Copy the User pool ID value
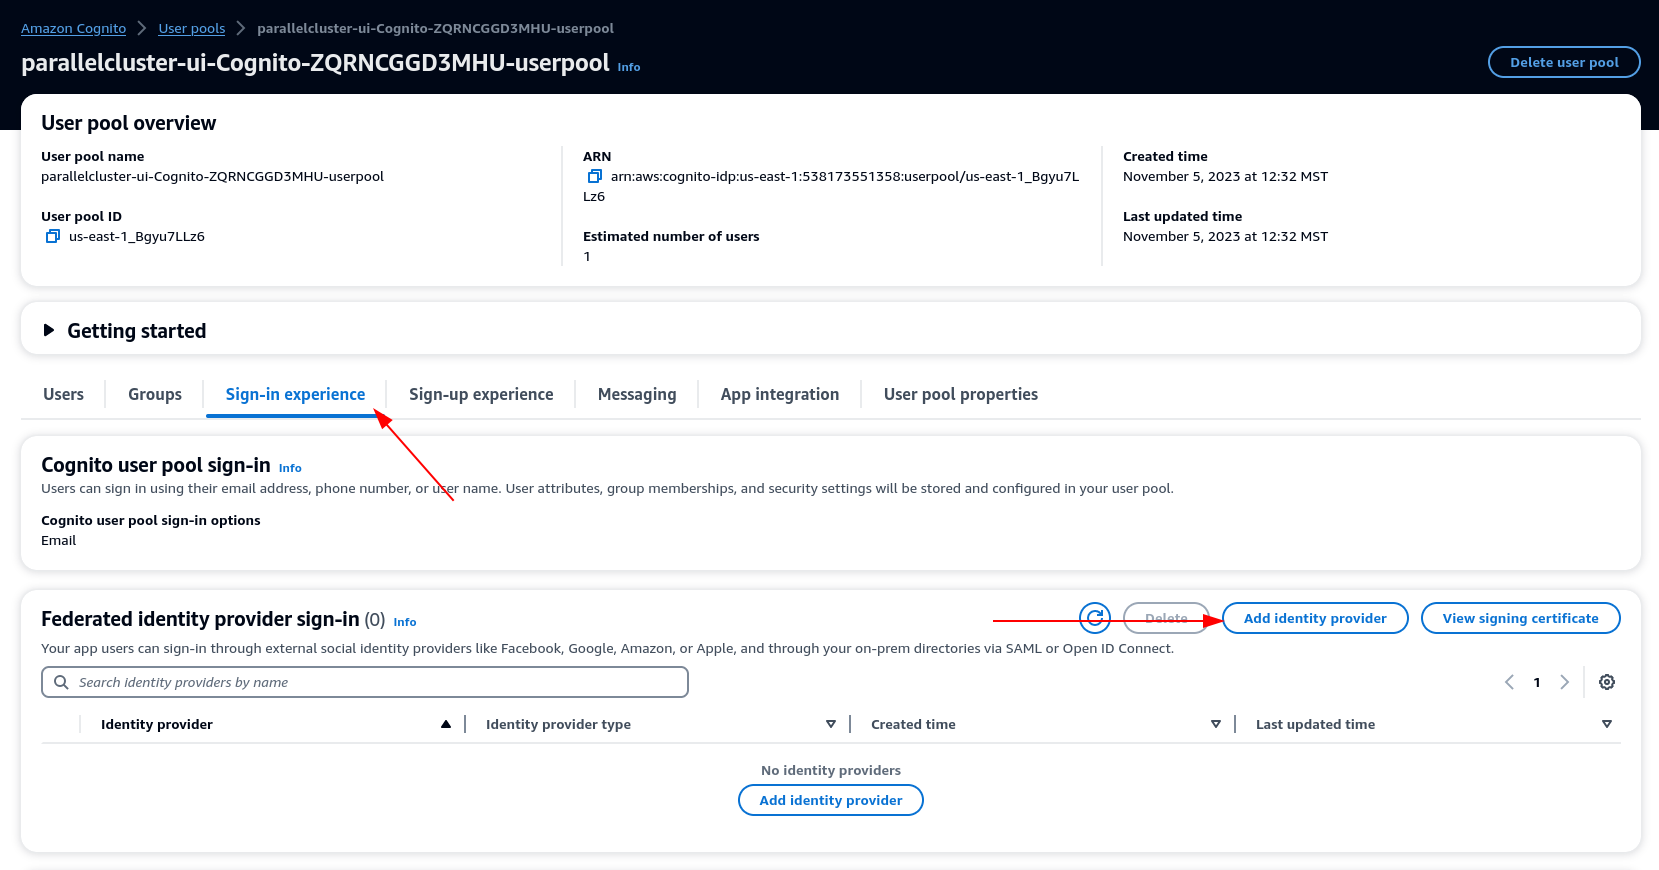The image size is (1659, 870). (53, 237)
